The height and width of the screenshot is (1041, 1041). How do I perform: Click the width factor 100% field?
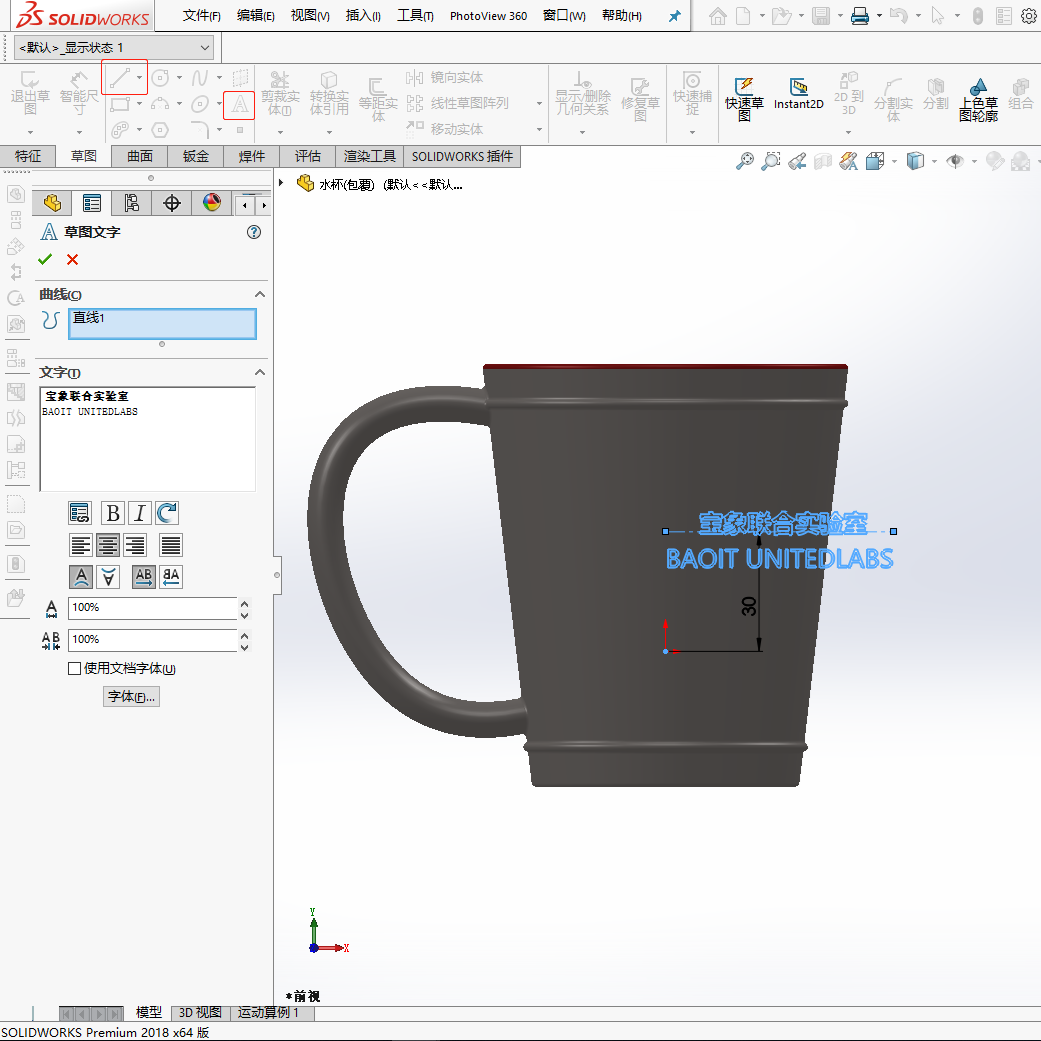(x=152, y=607)
